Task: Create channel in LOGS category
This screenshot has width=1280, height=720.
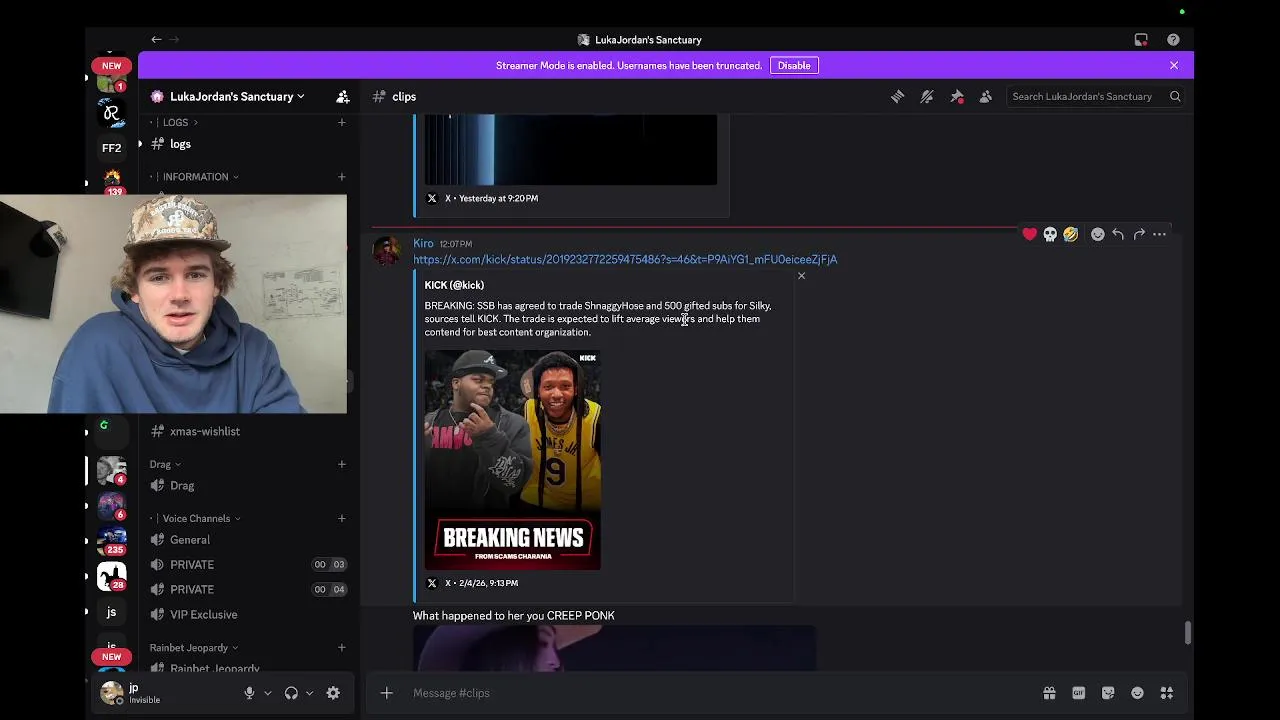Action: (341, 122)
